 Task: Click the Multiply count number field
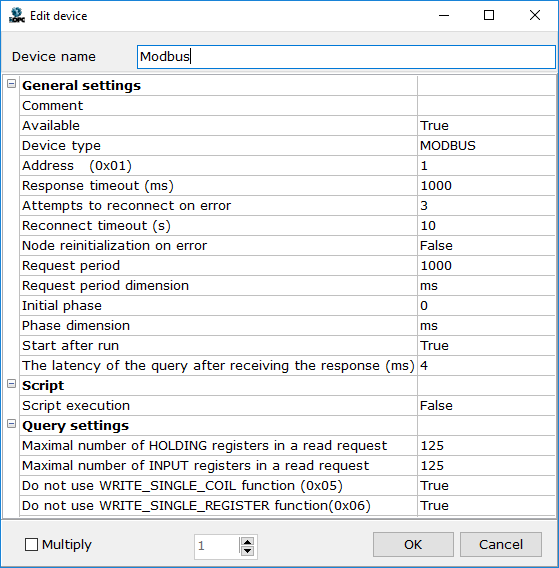(217, 546)
